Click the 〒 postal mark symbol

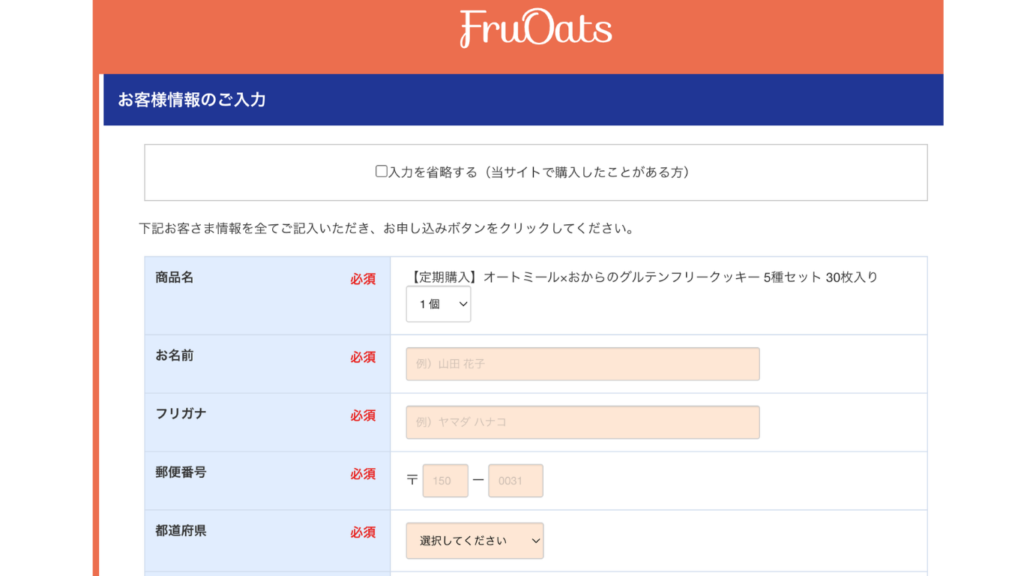point(412,481)
